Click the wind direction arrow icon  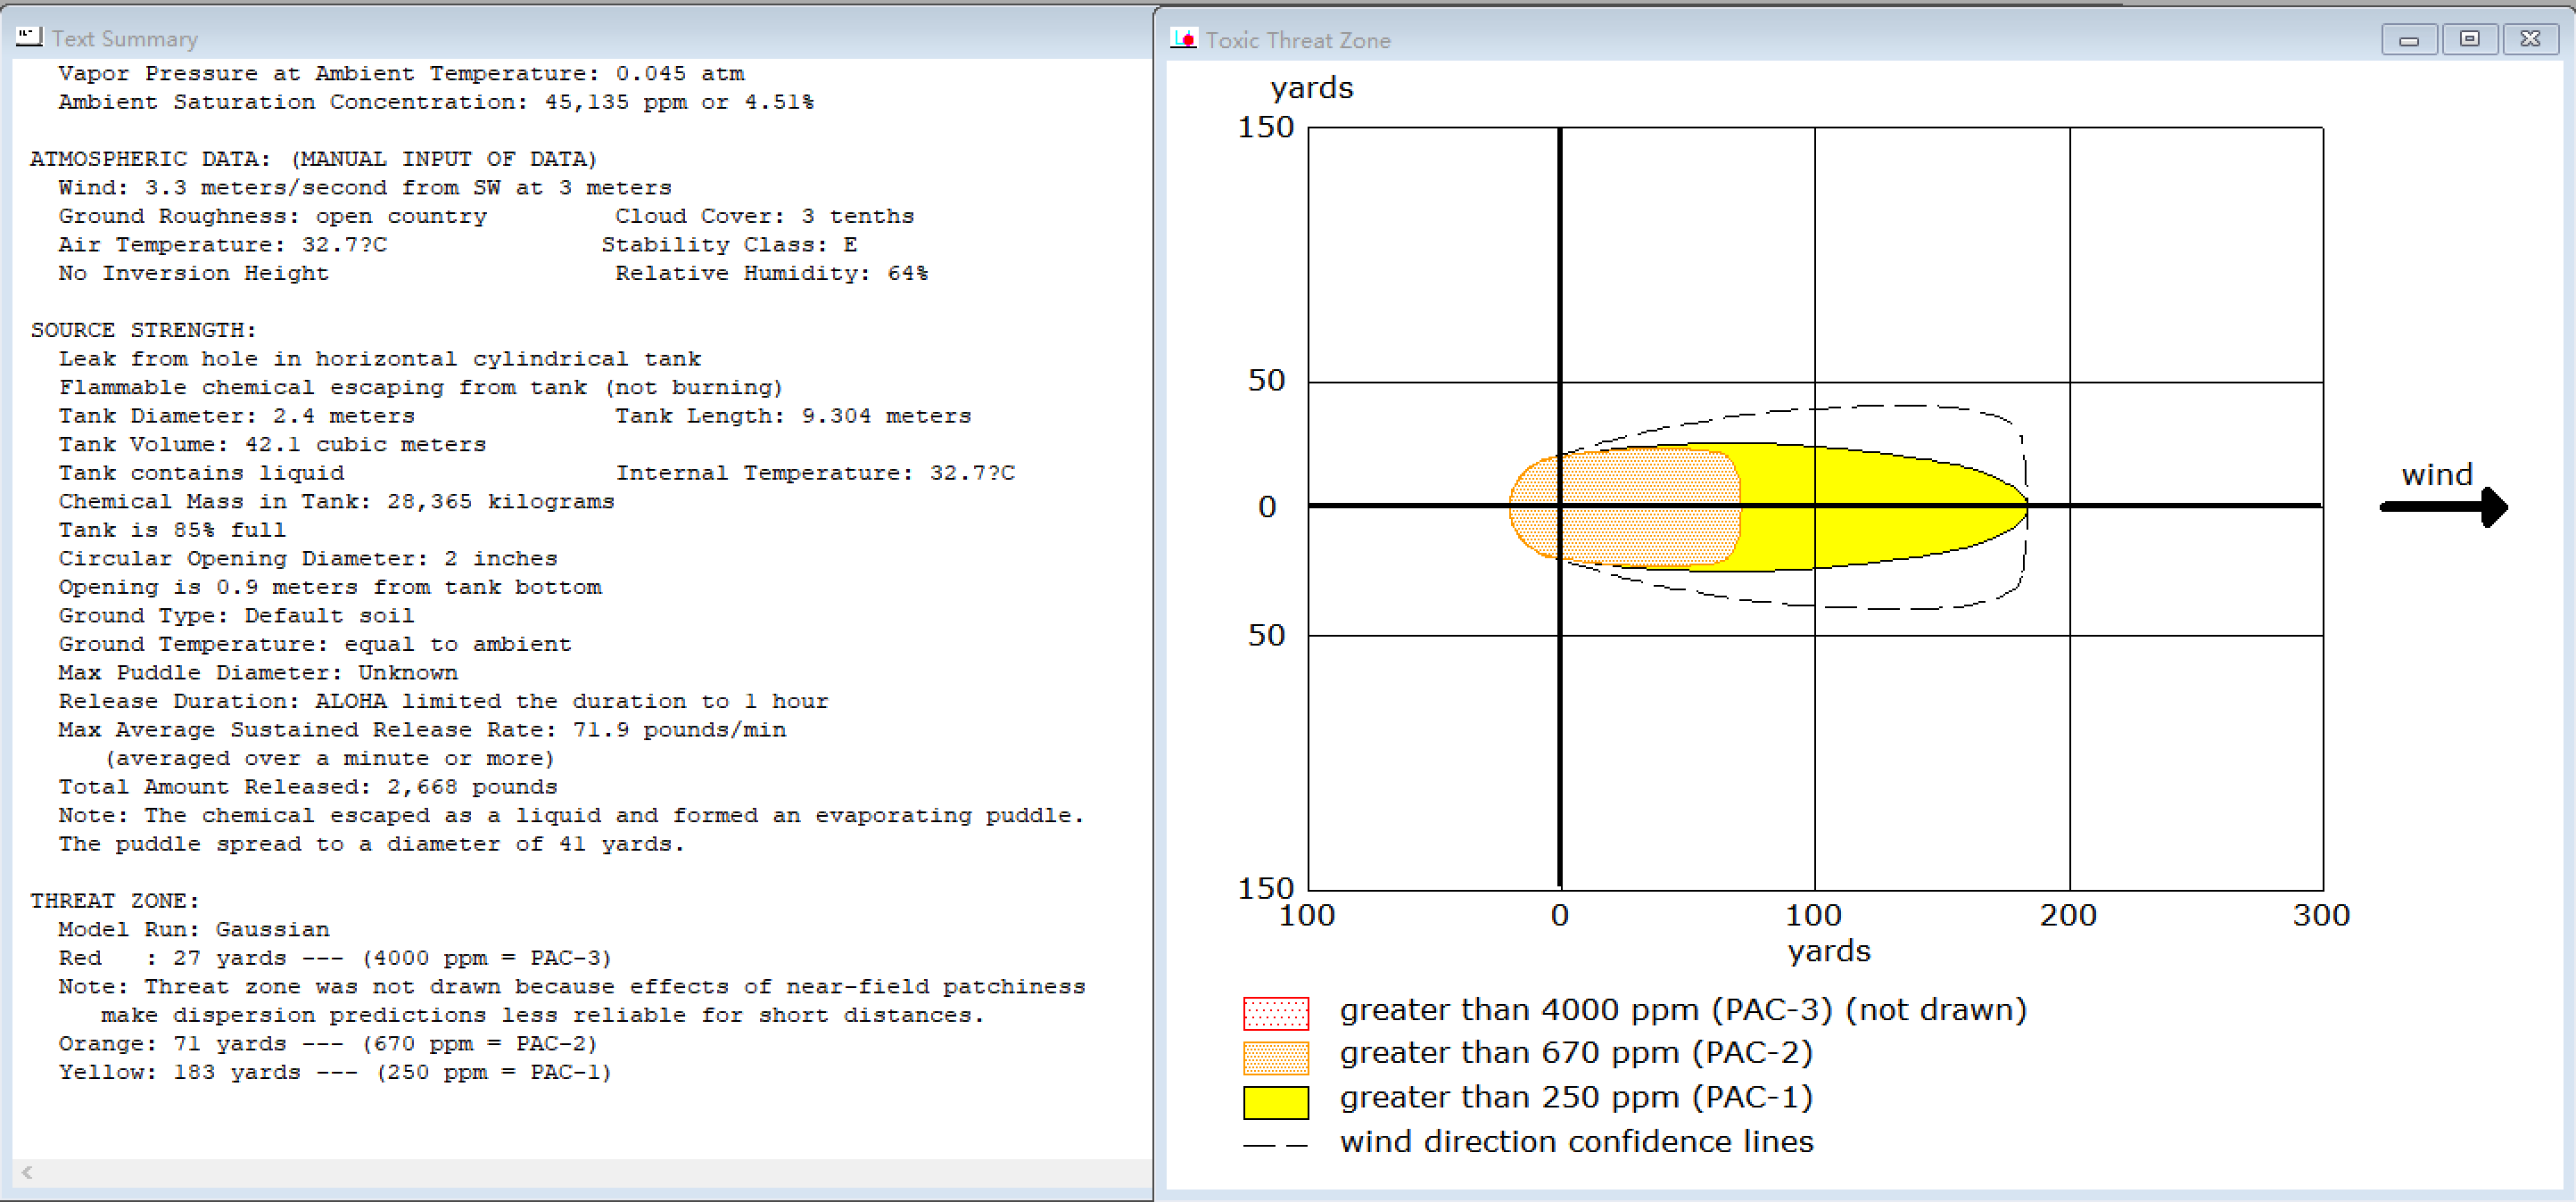coord(2443,506)
